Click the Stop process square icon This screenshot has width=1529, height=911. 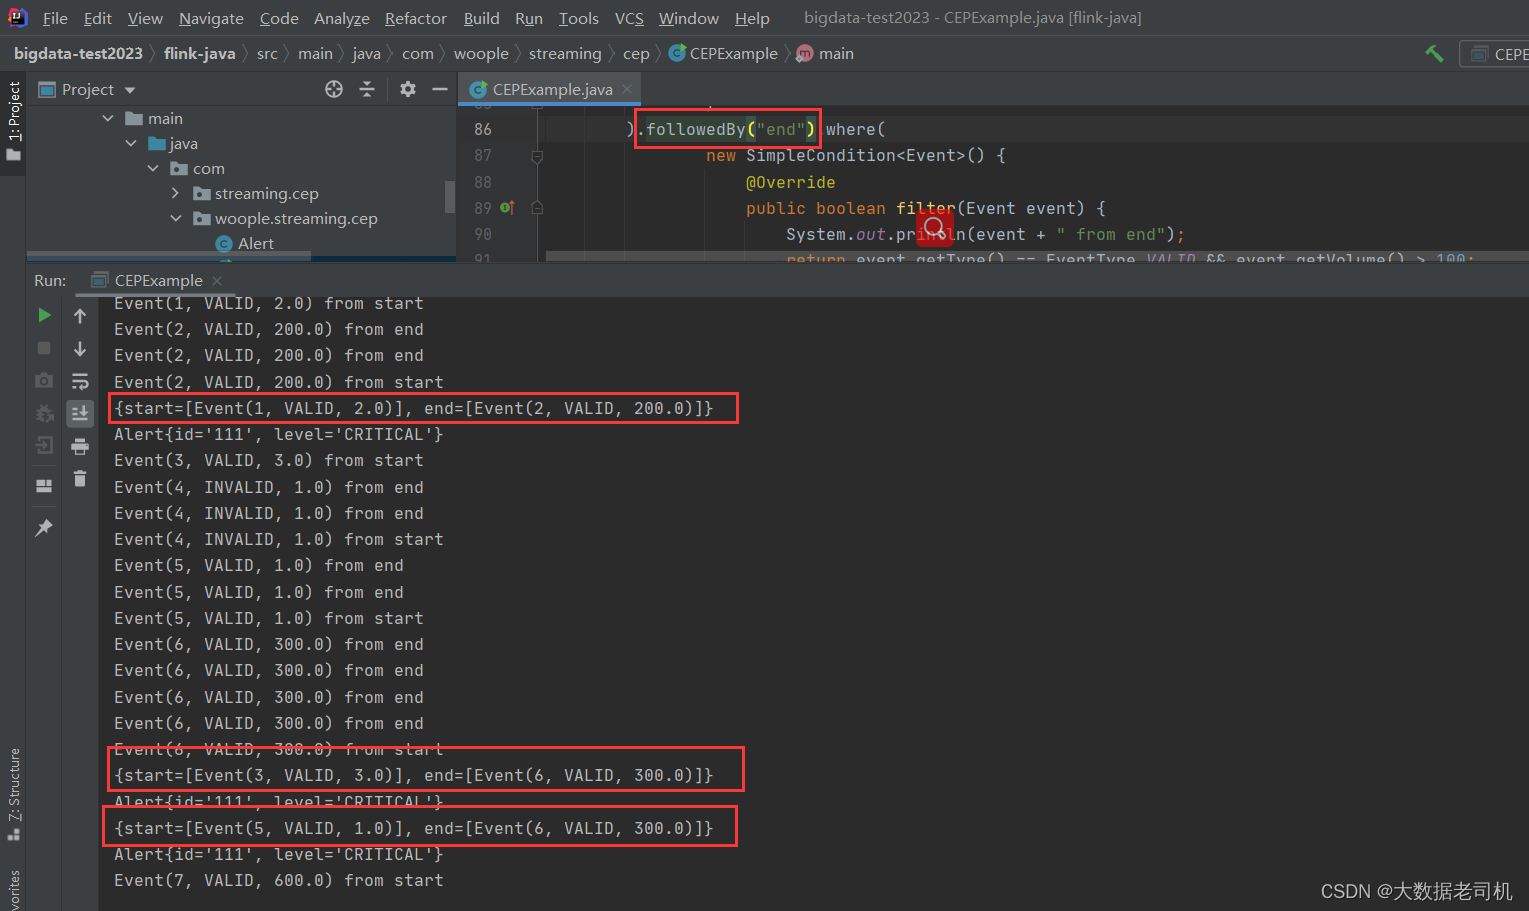44,348
